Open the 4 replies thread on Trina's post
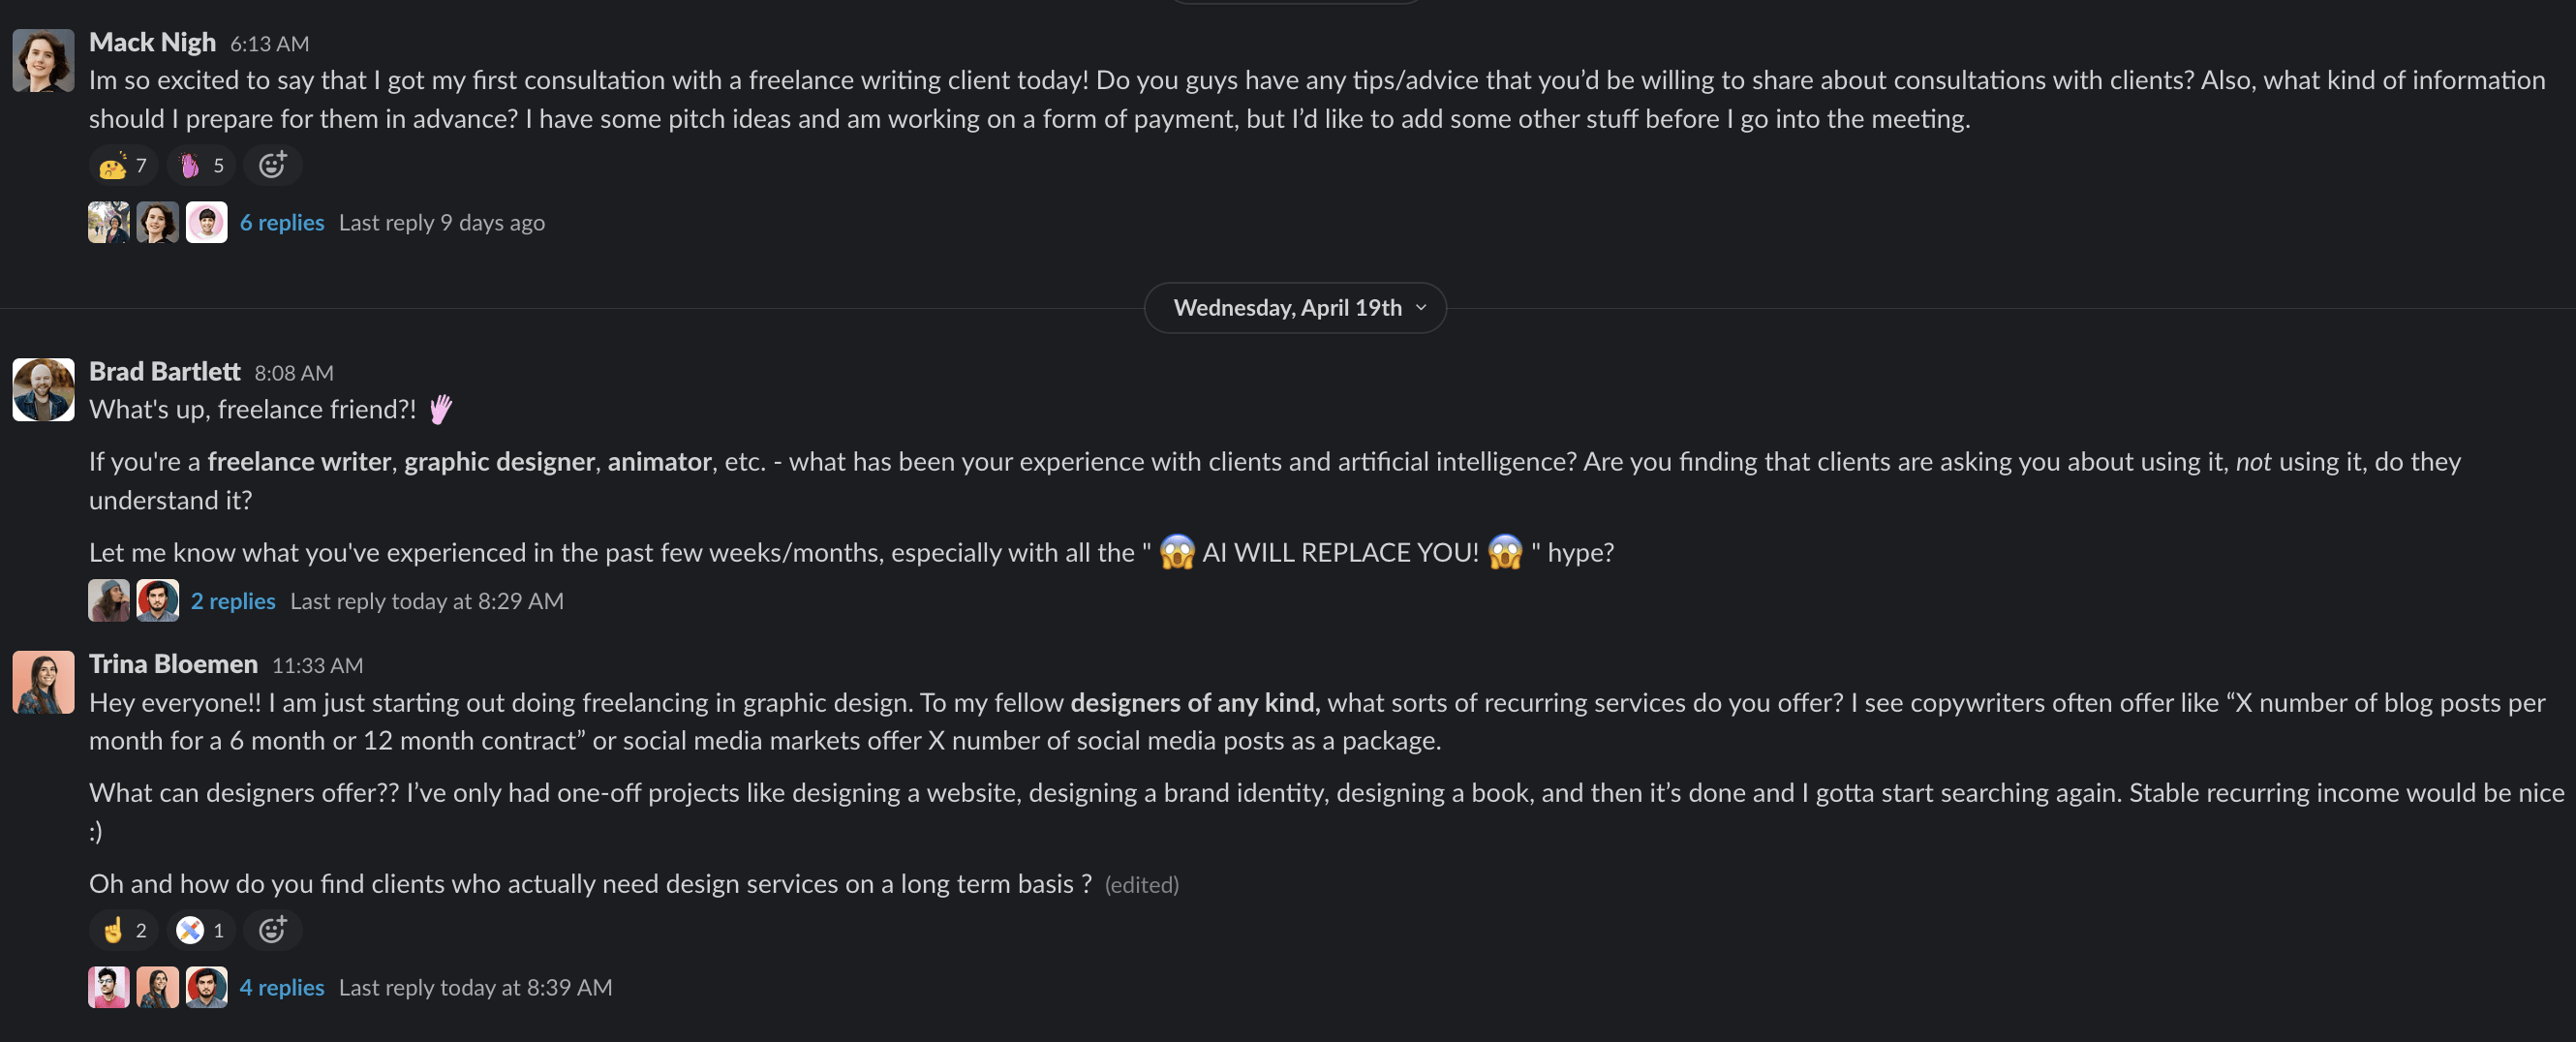 [x=282, y=987]
